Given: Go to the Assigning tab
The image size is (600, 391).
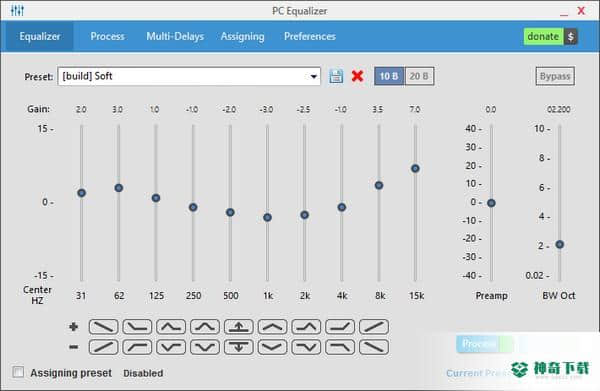Looking at the screenshot, I should click(243, 36).
